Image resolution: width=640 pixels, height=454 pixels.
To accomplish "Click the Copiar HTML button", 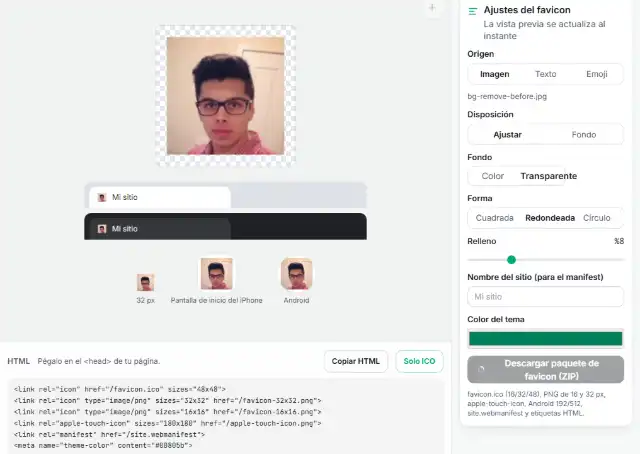I will [x=356, y=361].
